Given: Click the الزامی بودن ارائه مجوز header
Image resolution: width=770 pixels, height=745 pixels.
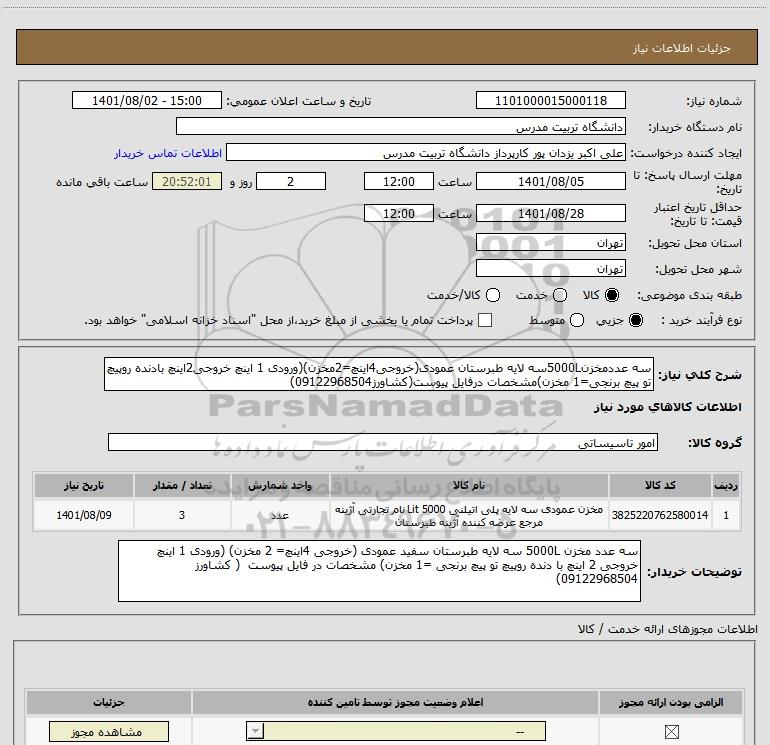Looking at the screenshot, I should click(x=671, y=702).
